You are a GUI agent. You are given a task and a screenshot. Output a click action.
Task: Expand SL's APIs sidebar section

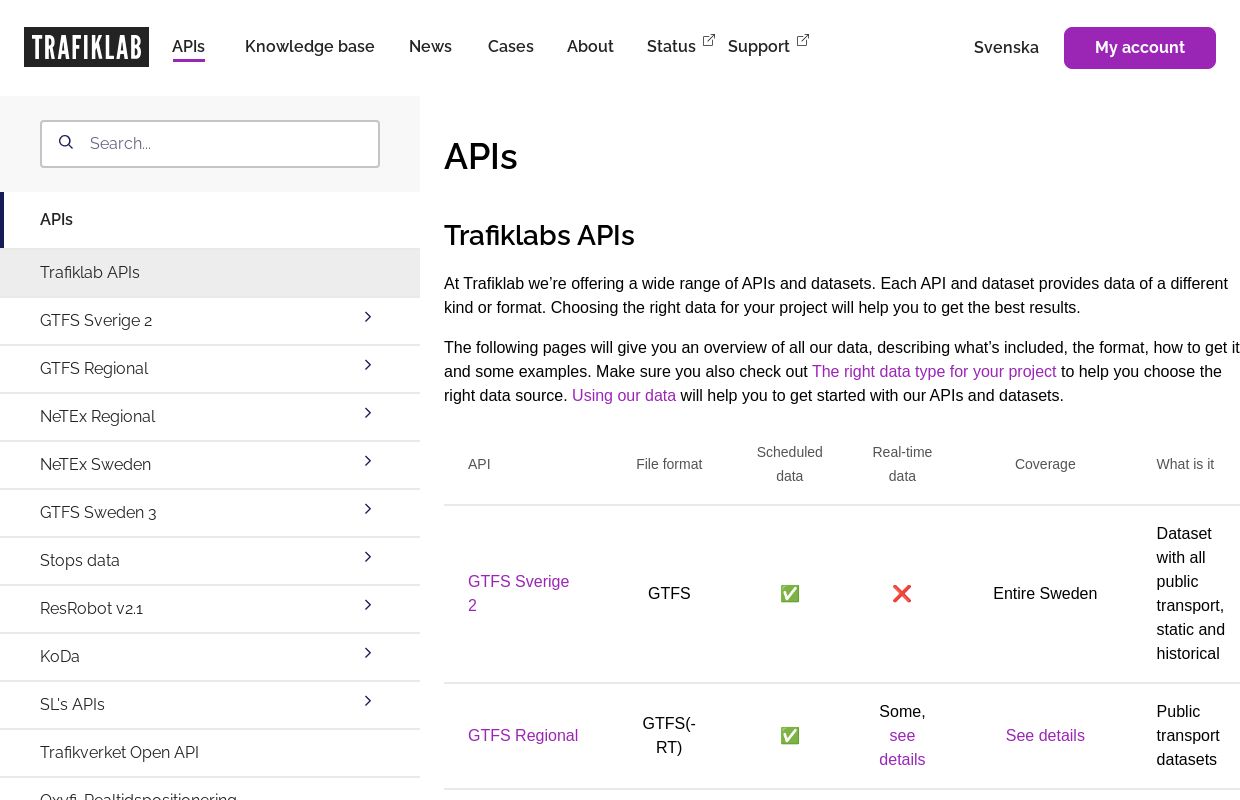click(368, 701)
